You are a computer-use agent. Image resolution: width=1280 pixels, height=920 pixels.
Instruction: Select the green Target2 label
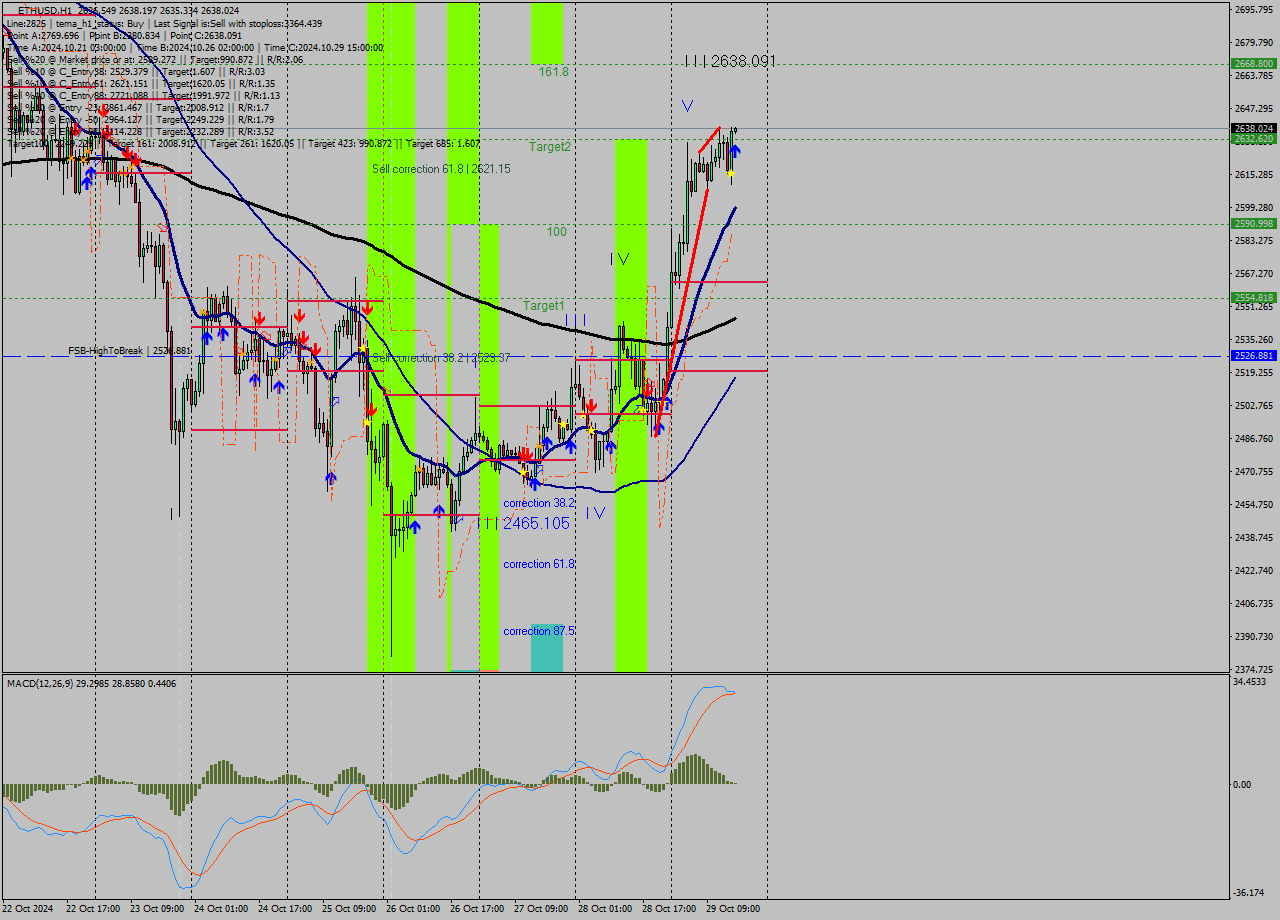coord(550,146)
